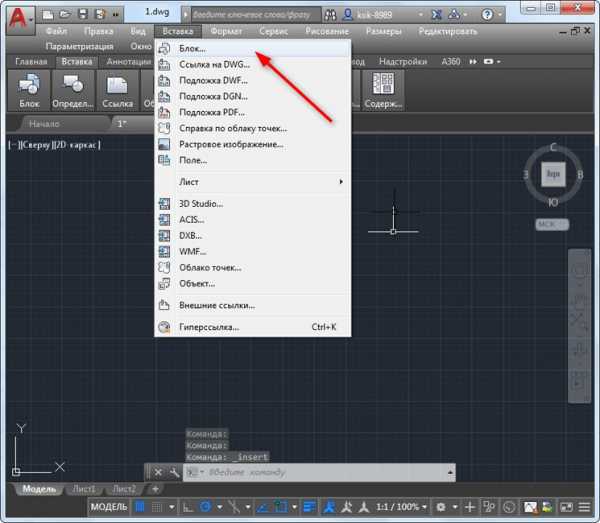
Task: Toggle polar tracking in status bar
Action: 205,507
